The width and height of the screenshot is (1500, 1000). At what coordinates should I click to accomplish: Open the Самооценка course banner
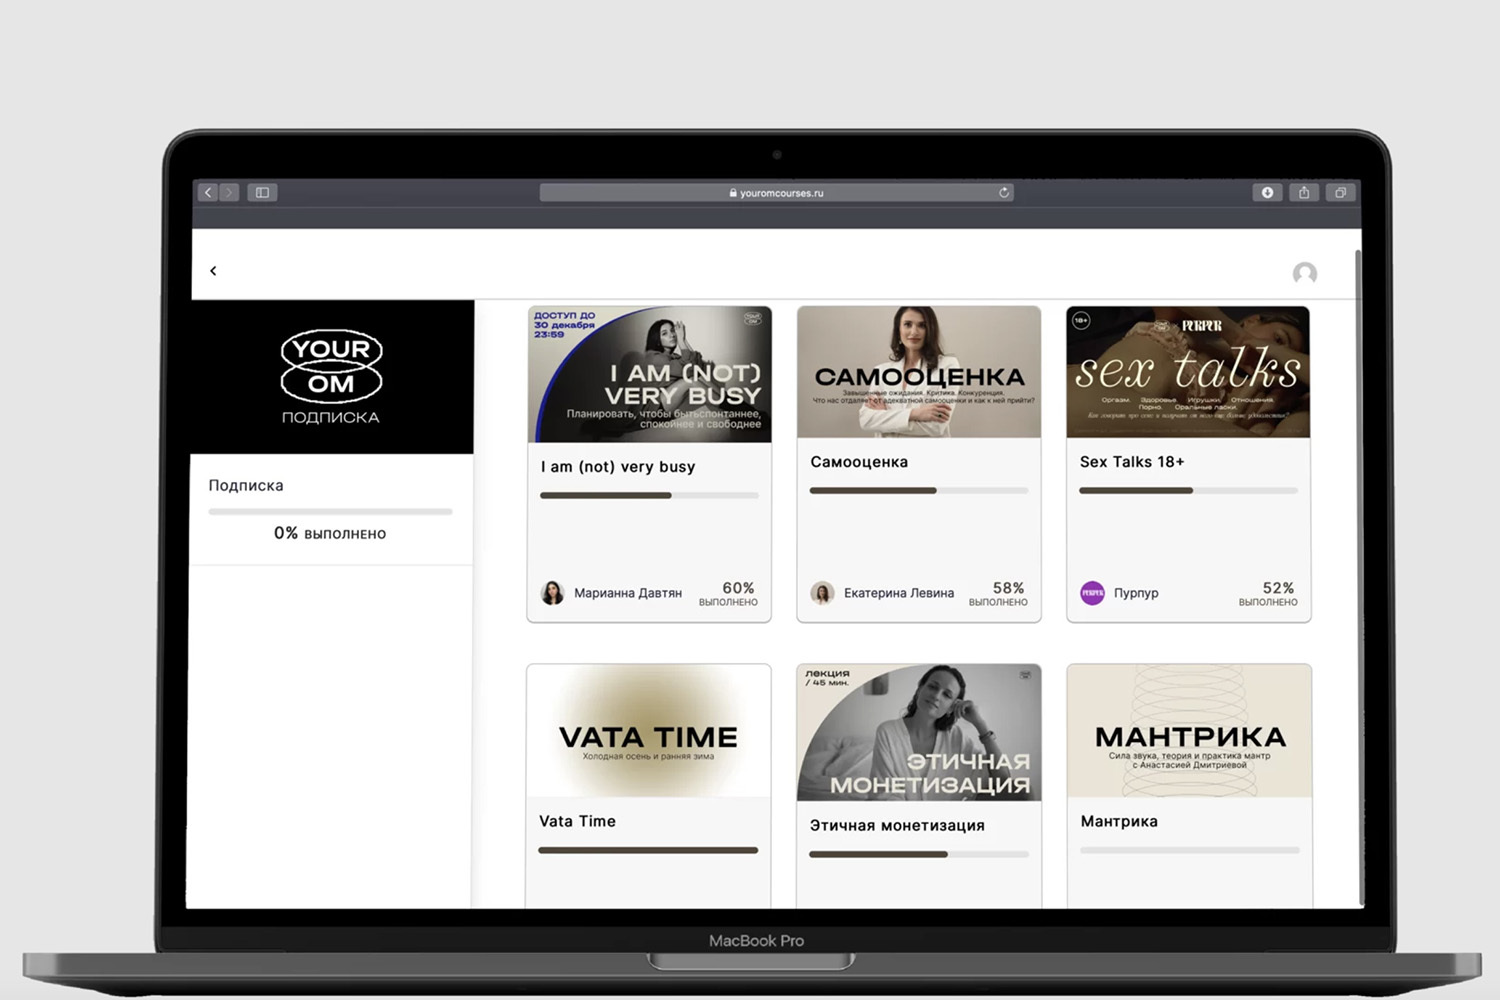click(918, 372)
